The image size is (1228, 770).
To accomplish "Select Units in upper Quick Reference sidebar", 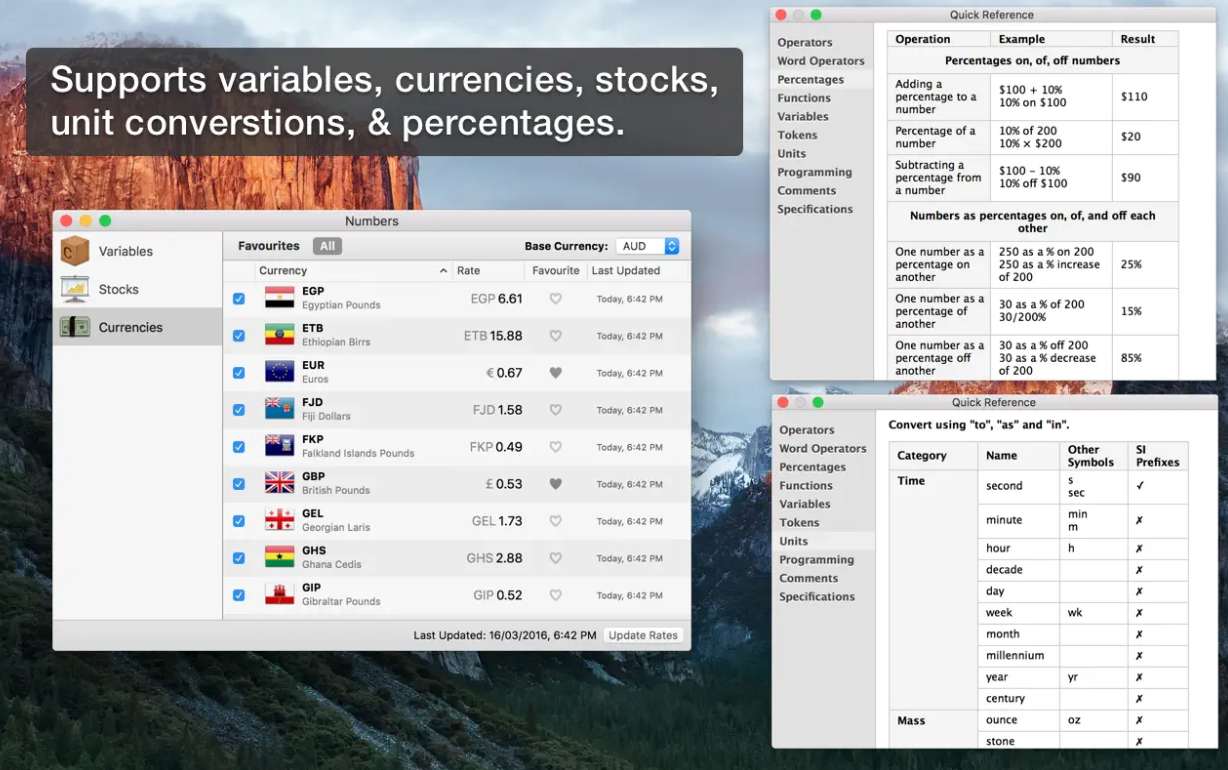I will tap(791, 154).
